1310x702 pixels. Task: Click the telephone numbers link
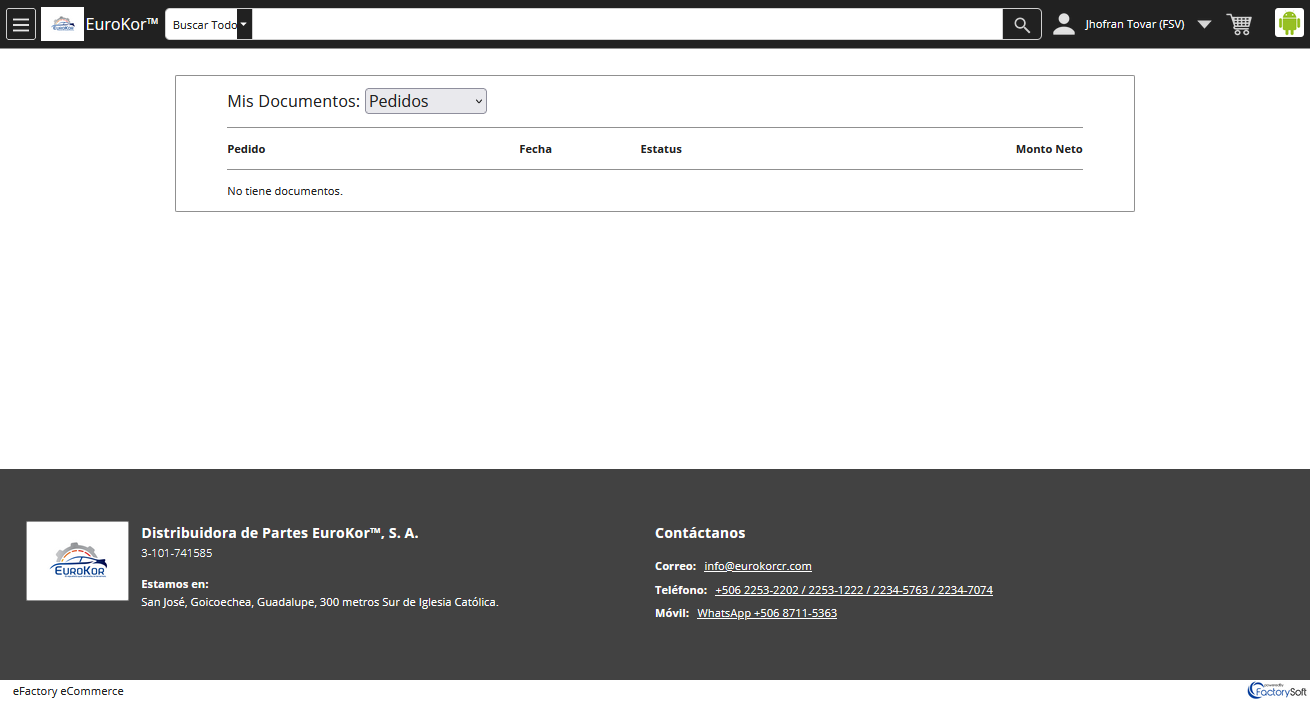[x=854, y=590]
